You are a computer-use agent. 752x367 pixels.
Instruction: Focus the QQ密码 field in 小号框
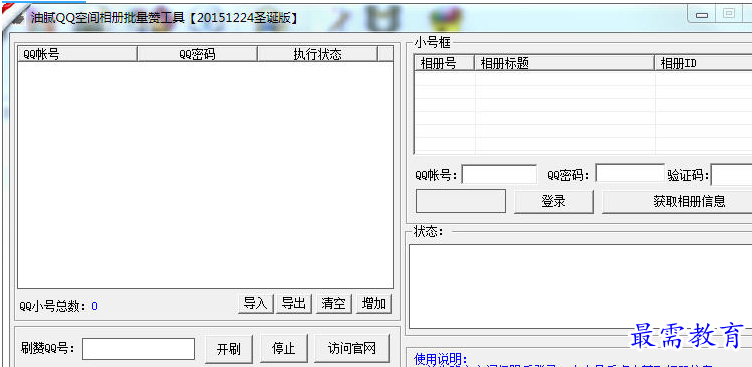point(630,173)
